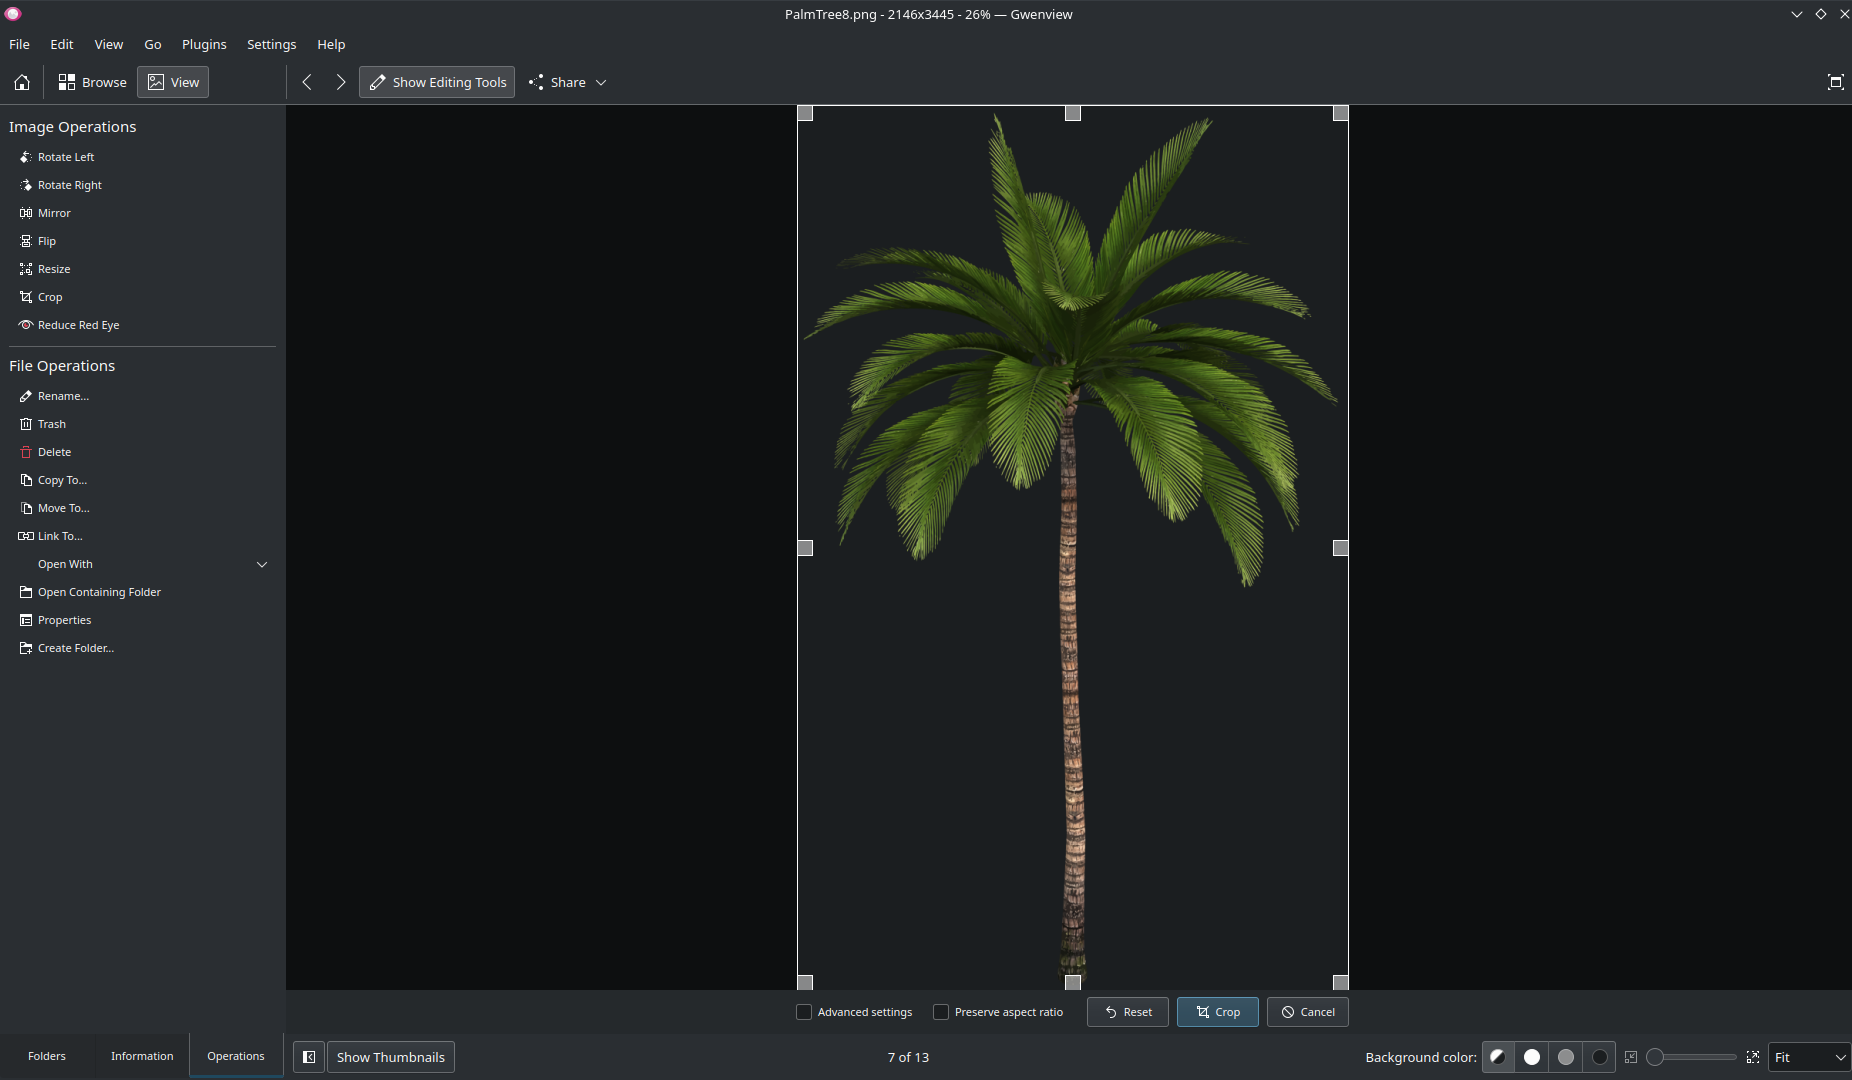
Task: Open image Properties
Action: click(64, 620)
